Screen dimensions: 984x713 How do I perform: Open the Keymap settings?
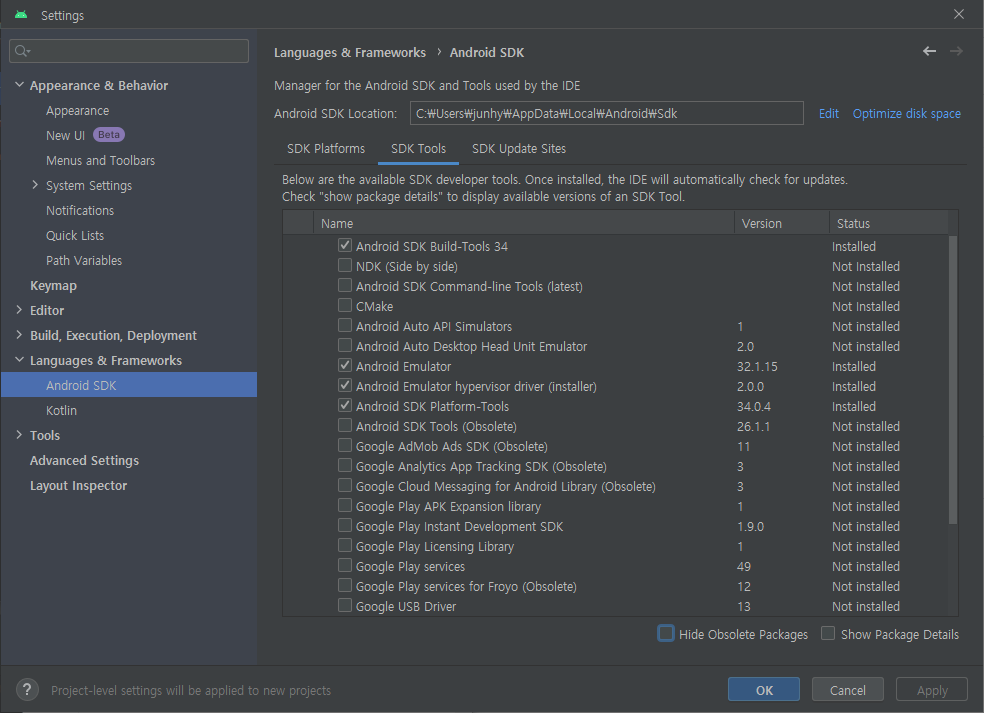[53, 286]
